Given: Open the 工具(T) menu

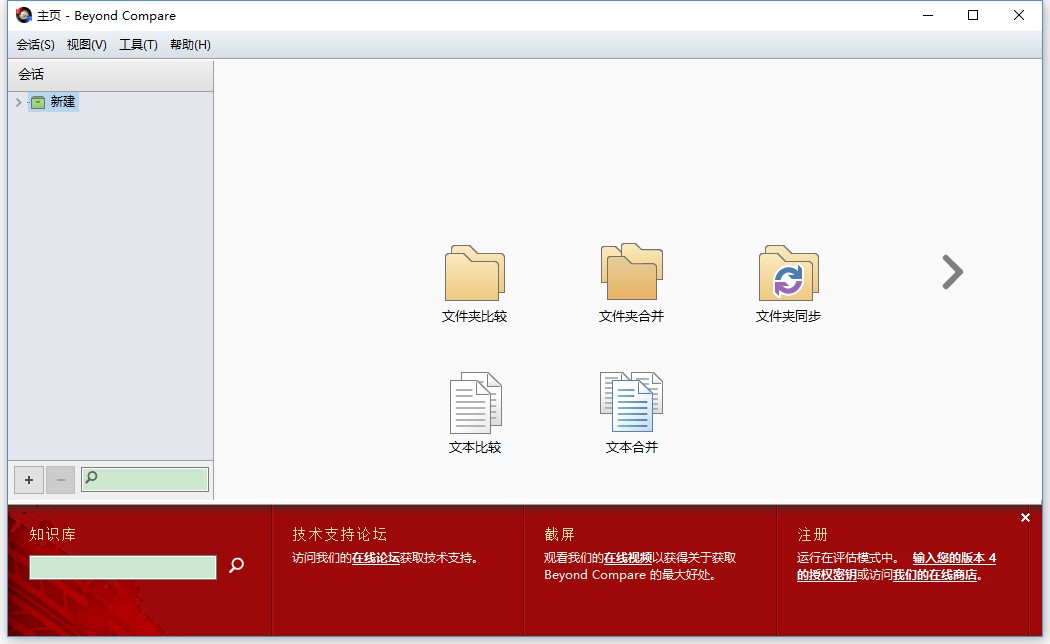Looking at the screenshot, I should (x=139, y=44).
